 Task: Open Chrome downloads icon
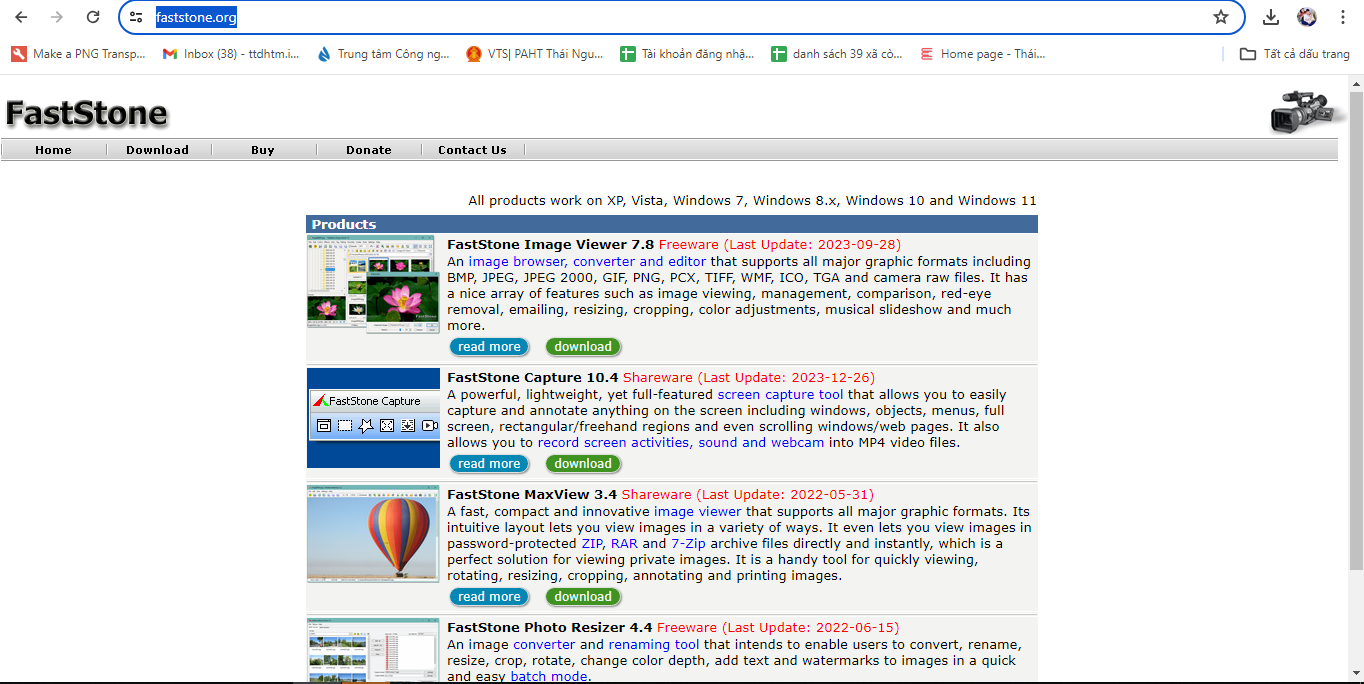click(1271, 17)
